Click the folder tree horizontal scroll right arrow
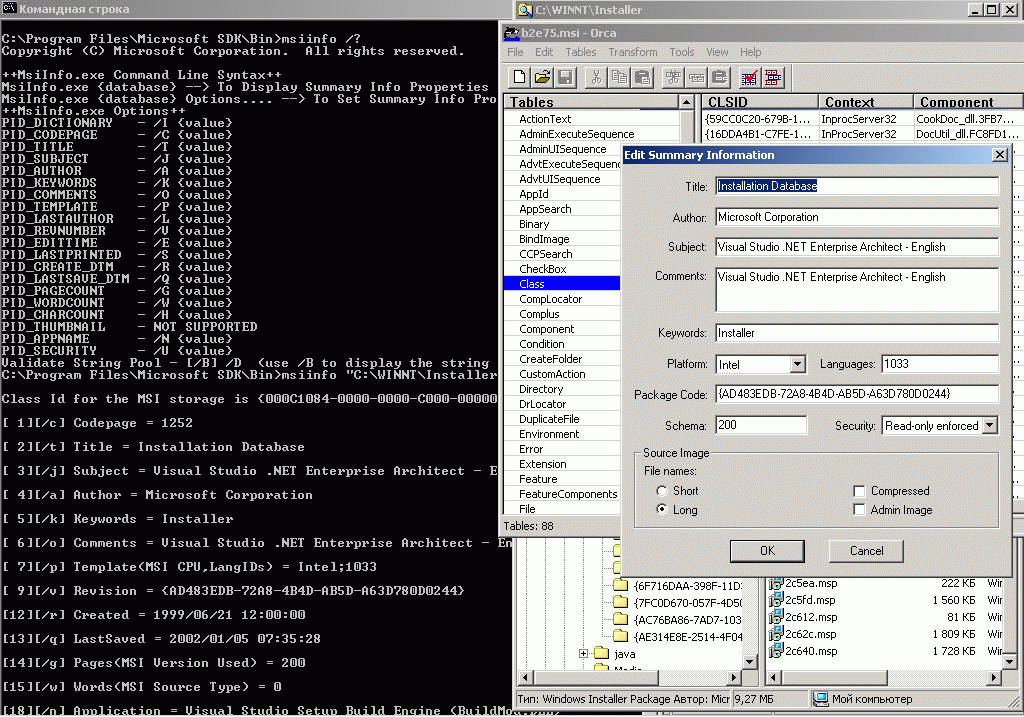Screen dimensions: 1024x717 click(x=733, y=678)
